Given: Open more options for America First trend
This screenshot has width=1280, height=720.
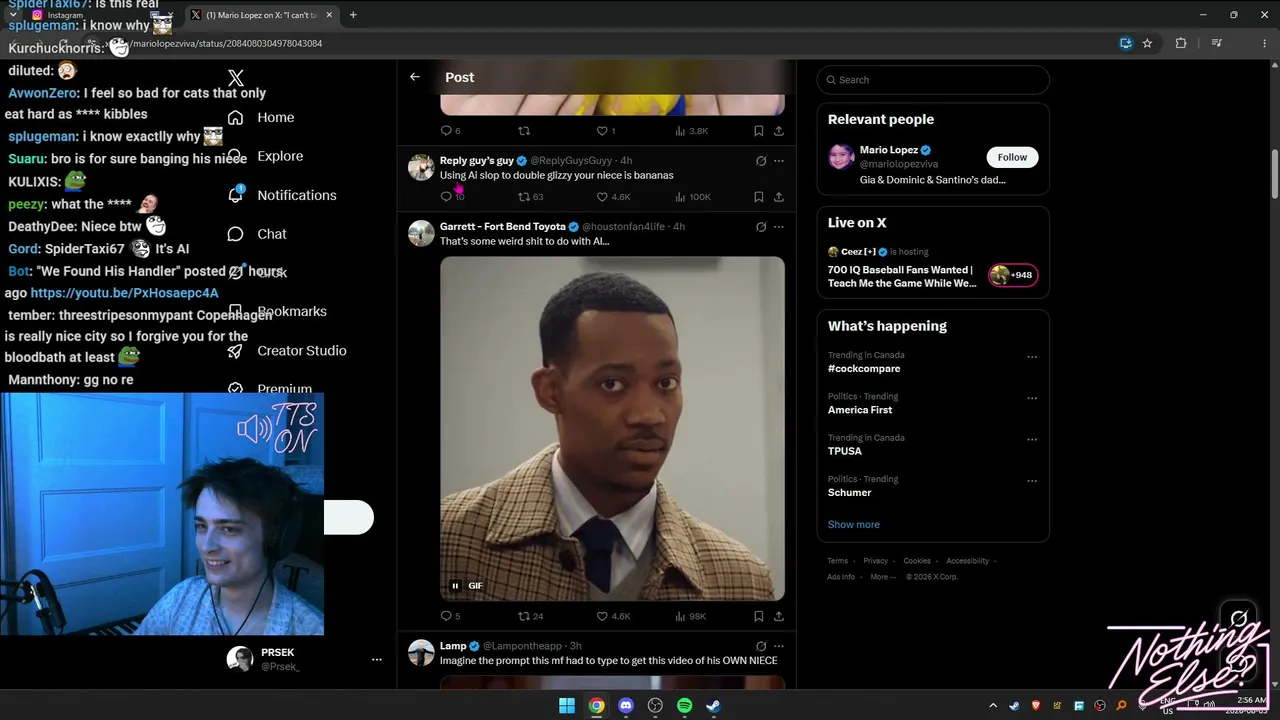Looking at the screenshot, I should click(x=1032, y=398).
